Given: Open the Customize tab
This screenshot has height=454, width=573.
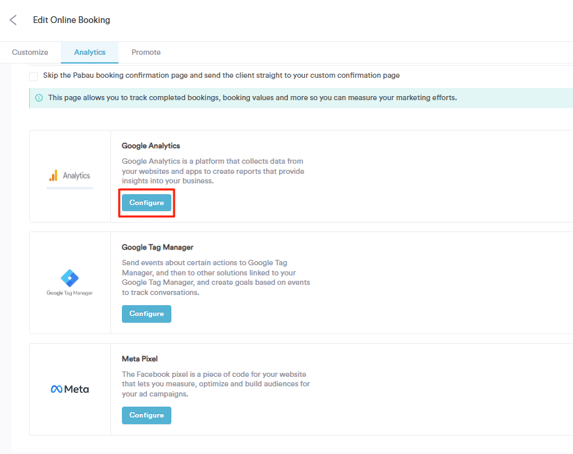Looking at the screenshot, I should [30, 52].
